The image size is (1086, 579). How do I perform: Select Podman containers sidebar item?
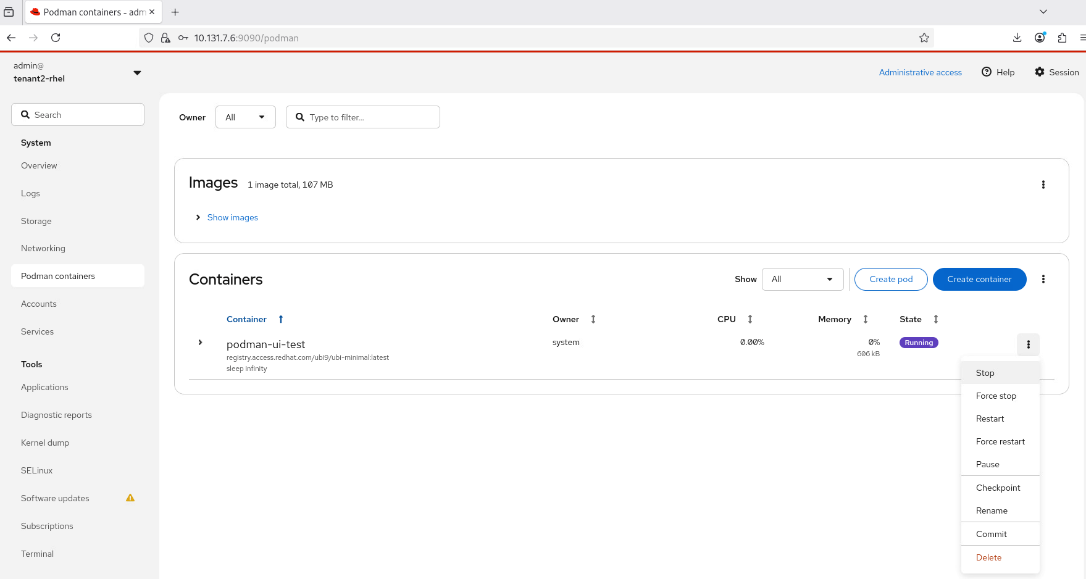pos(78,276)
